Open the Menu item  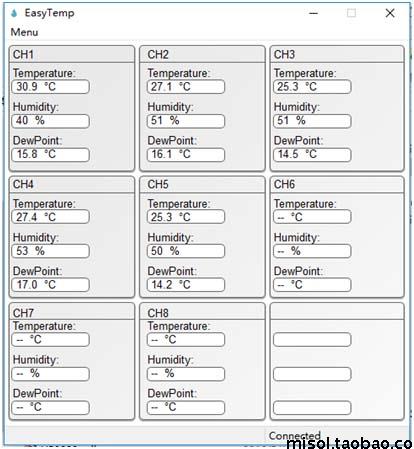[x=24, y=32]
